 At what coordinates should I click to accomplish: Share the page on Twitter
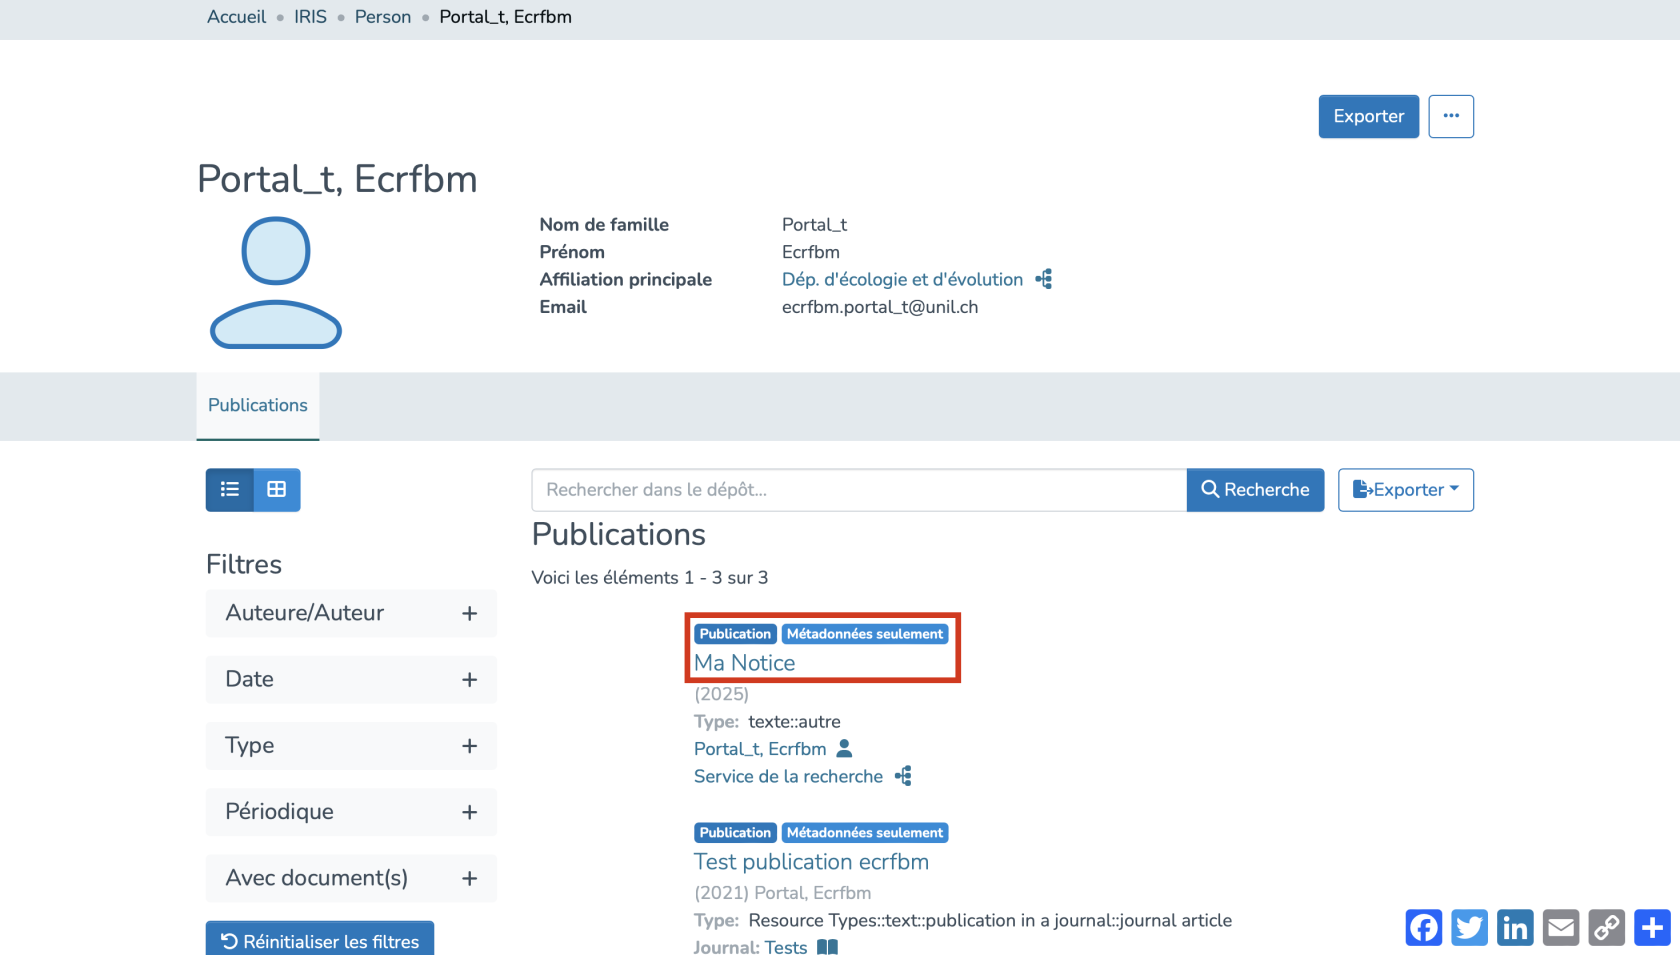coord(1469,927)
